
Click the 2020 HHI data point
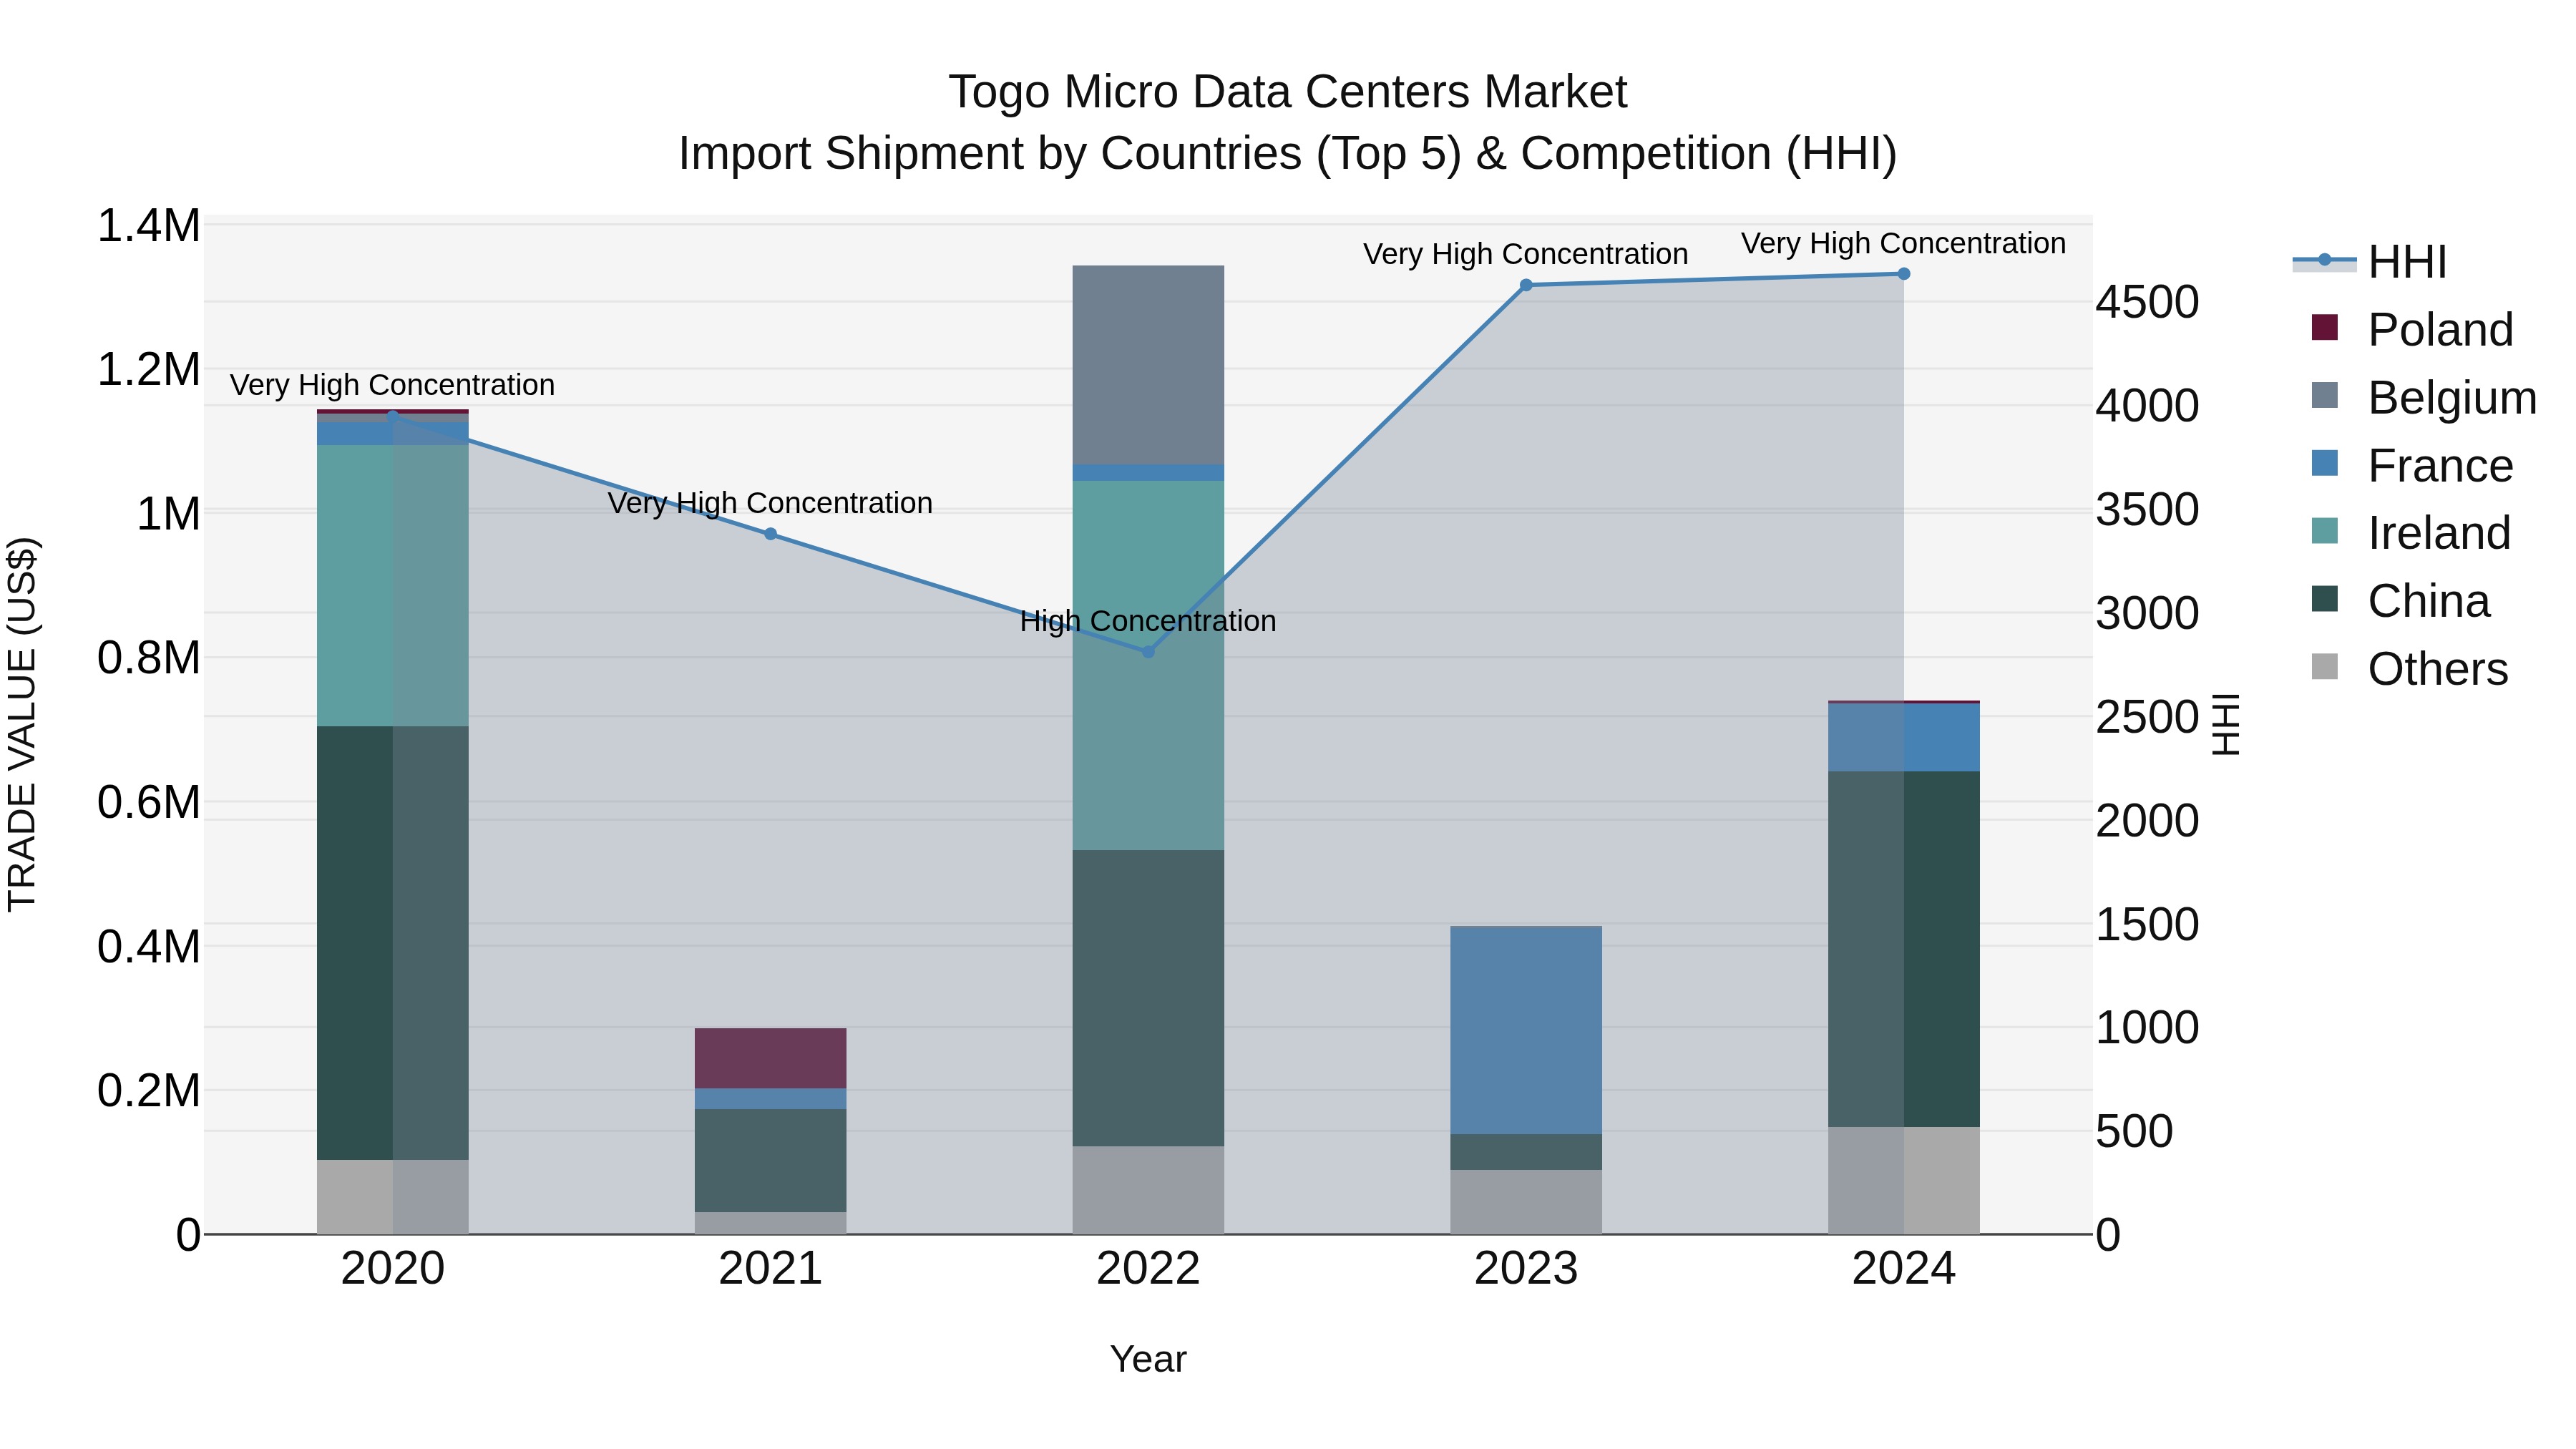click(393, 417)
